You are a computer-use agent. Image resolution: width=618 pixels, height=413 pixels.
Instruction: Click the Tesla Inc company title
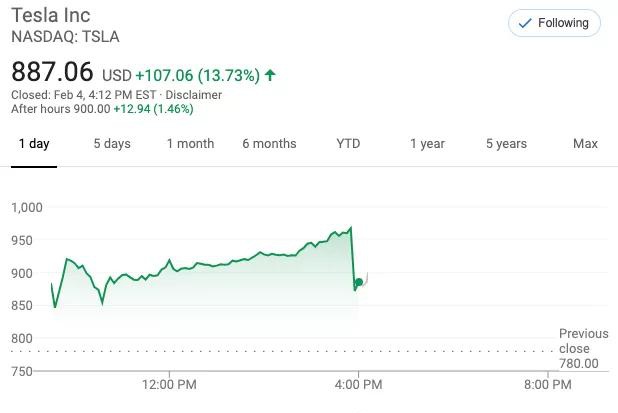(x=51, y=16)
